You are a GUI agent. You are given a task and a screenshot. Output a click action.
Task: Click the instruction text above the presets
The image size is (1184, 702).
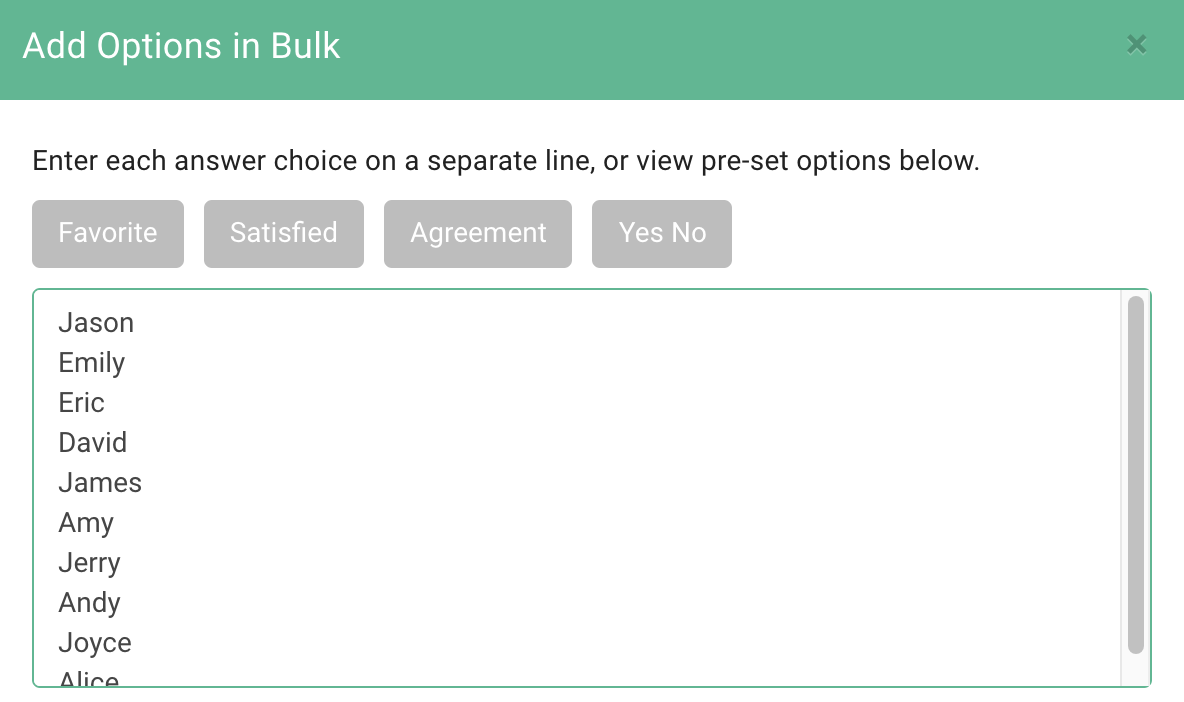click(507, 161)
